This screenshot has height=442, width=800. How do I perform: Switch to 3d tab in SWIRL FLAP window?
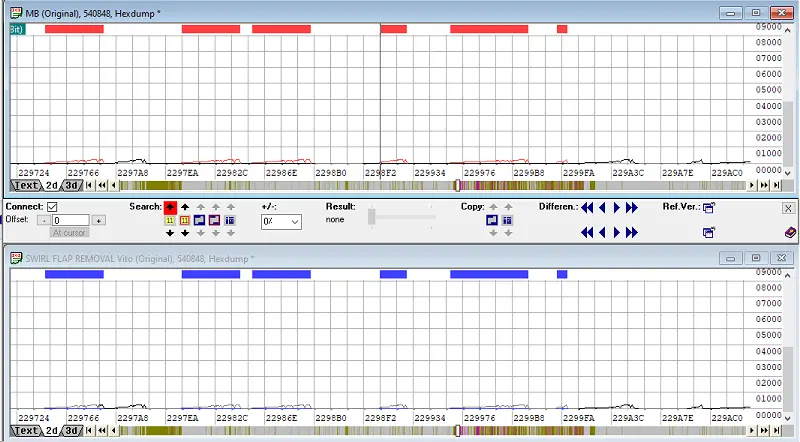pos(71,431)
